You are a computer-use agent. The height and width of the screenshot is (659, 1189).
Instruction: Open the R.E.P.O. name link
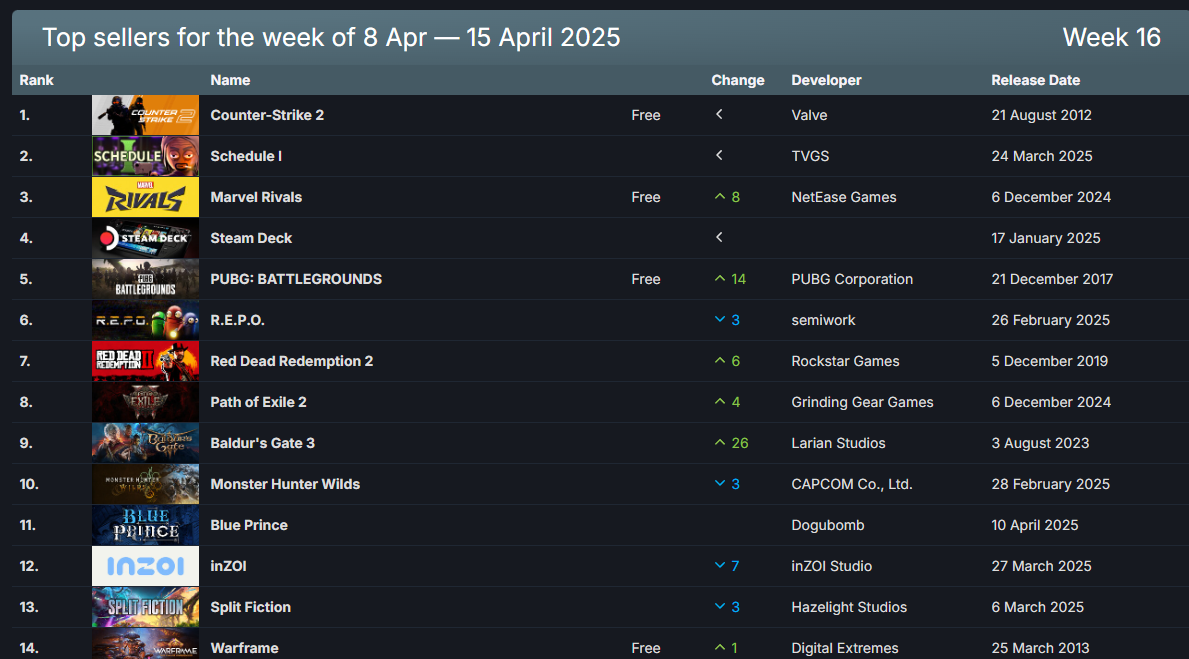[x=237, y=320]
